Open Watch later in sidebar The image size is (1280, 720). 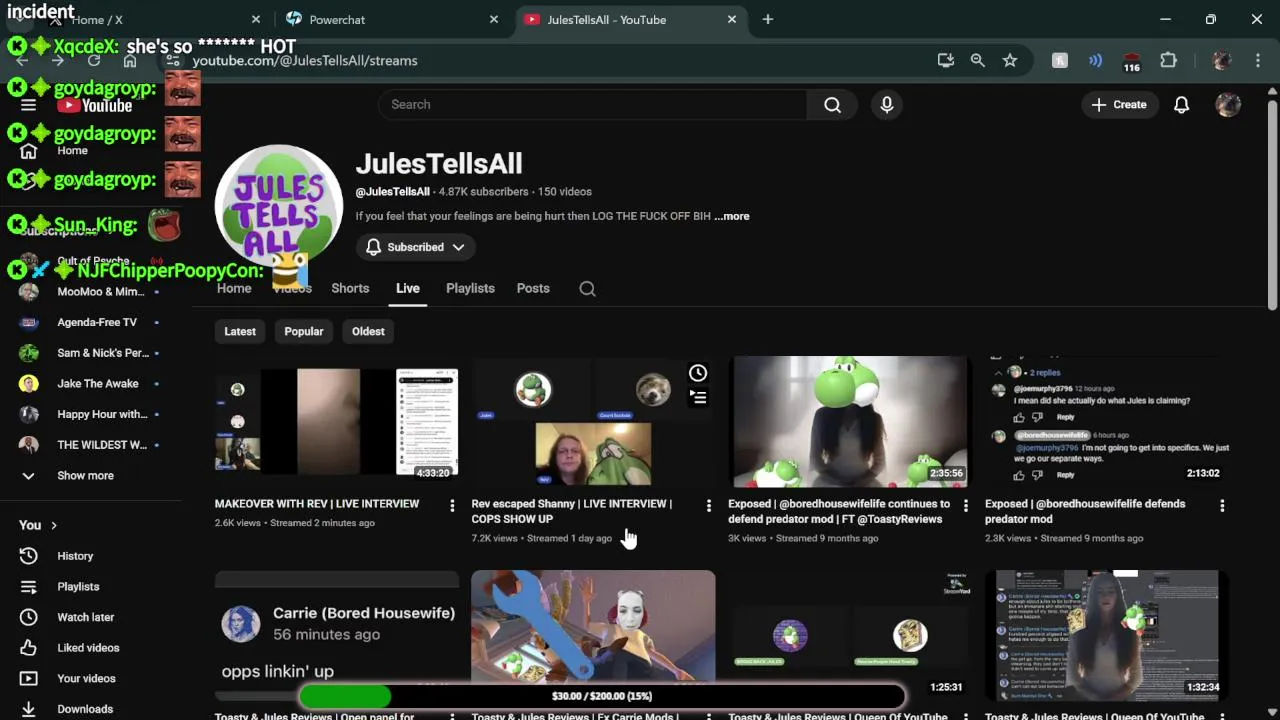click(x=85, y=617)
